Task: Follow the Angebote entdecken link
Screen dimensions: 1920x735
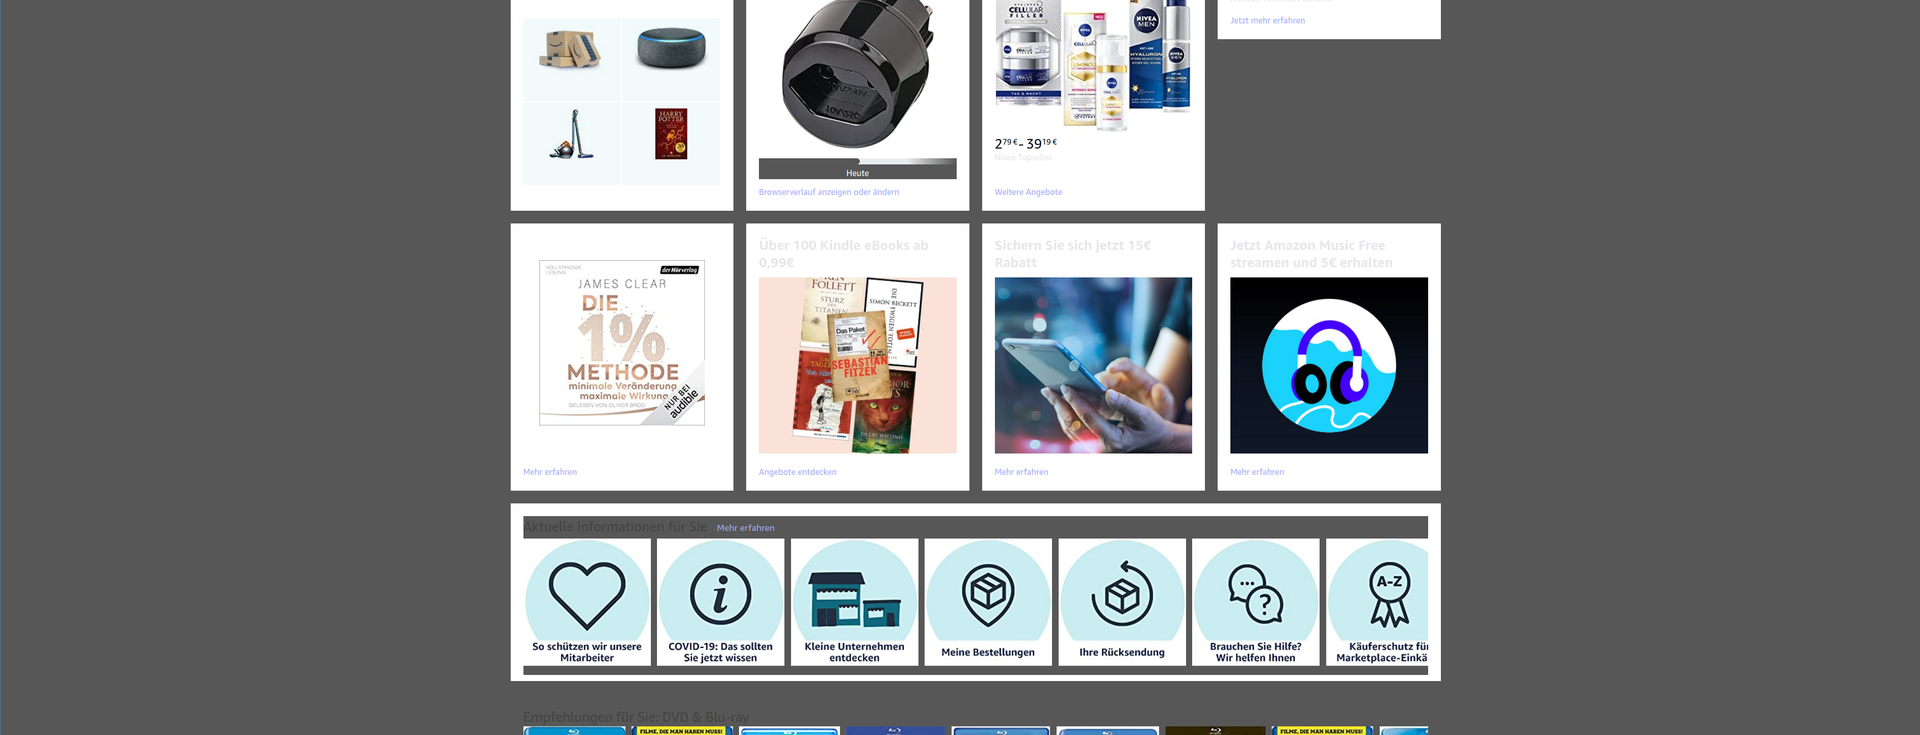Action: [x=798, y=472]
